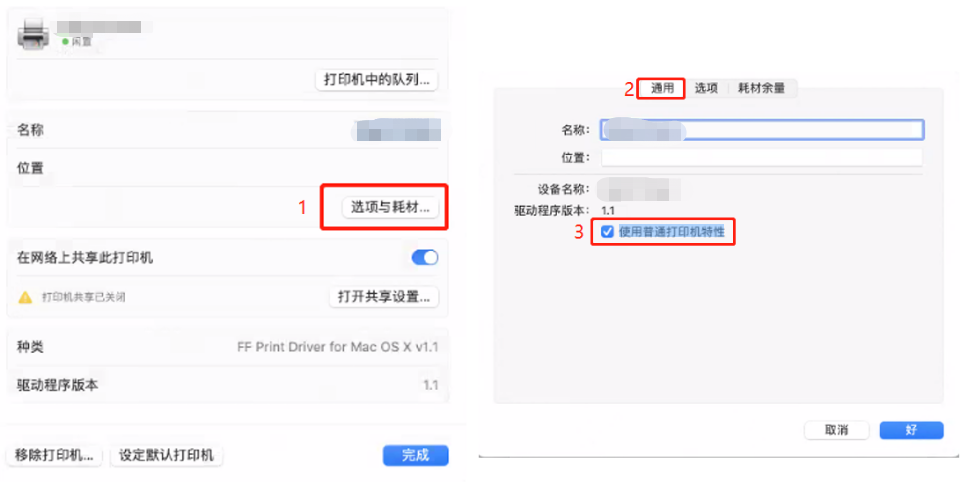This screenshot has height=483, width=972.
Task: Click 设定默认打印机 button
Action: pos(166,455)
